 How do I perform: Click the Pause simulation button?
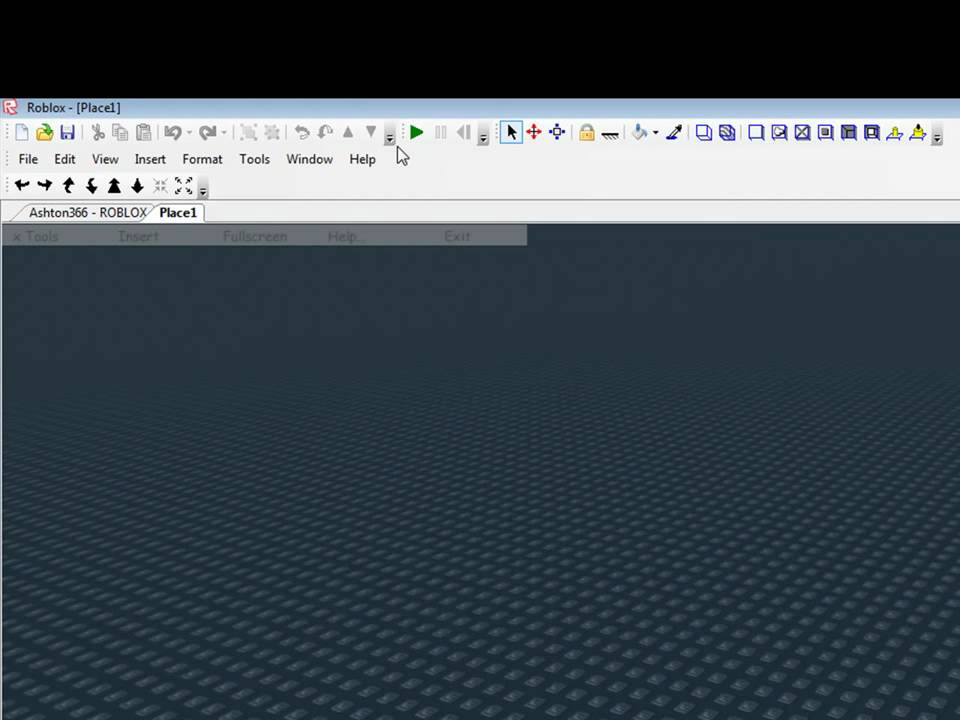click(441, 132)
